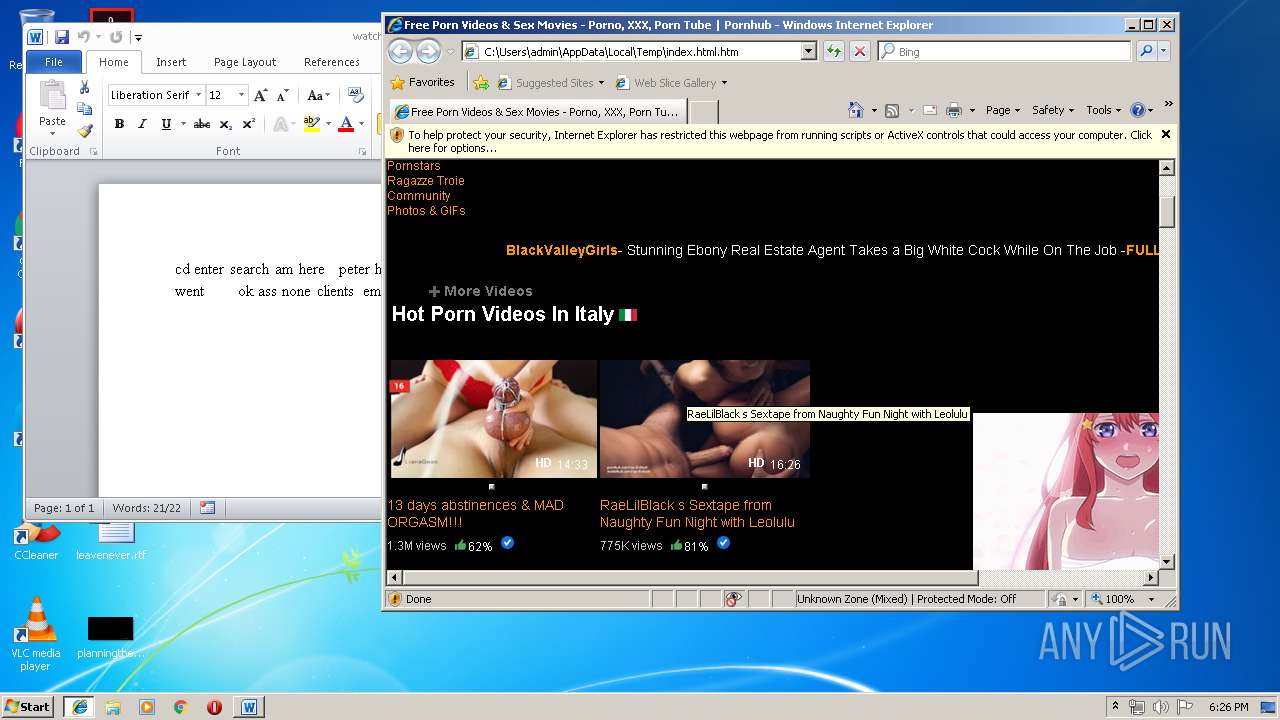The image size is (1280, 720).
Task: Clear formatting icon in Word Font group
Action: [x=355, y=95]
